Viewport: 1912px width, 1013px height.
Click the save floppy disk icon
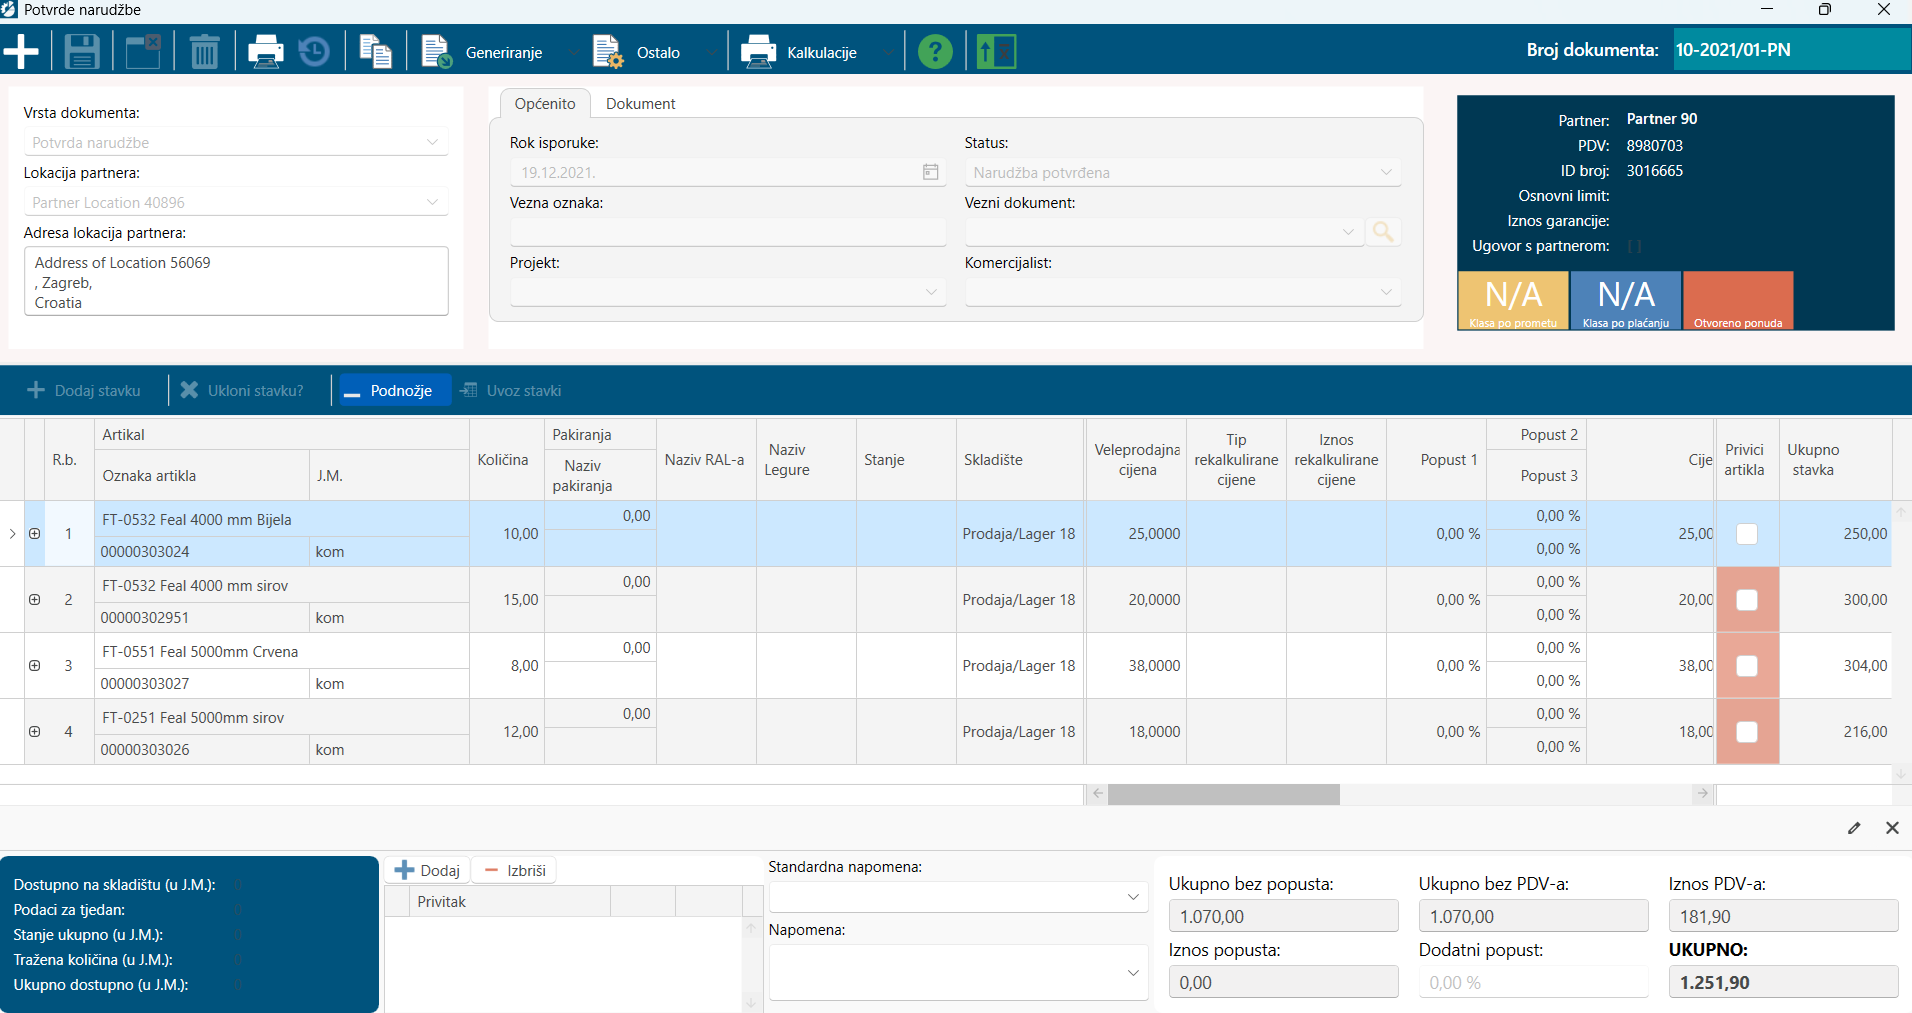click(82, 51)
